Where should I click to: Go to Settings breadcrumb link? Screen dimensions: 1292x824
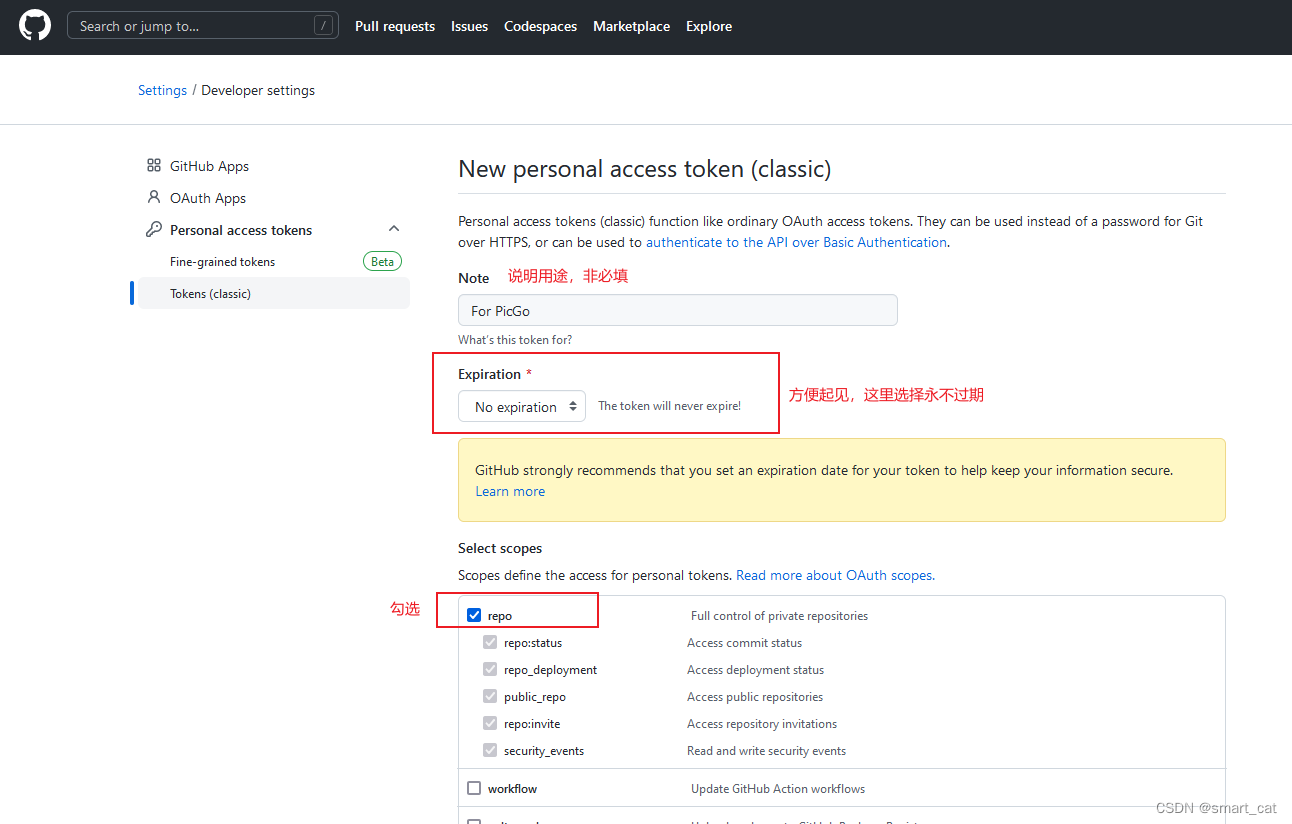(162, 90)
